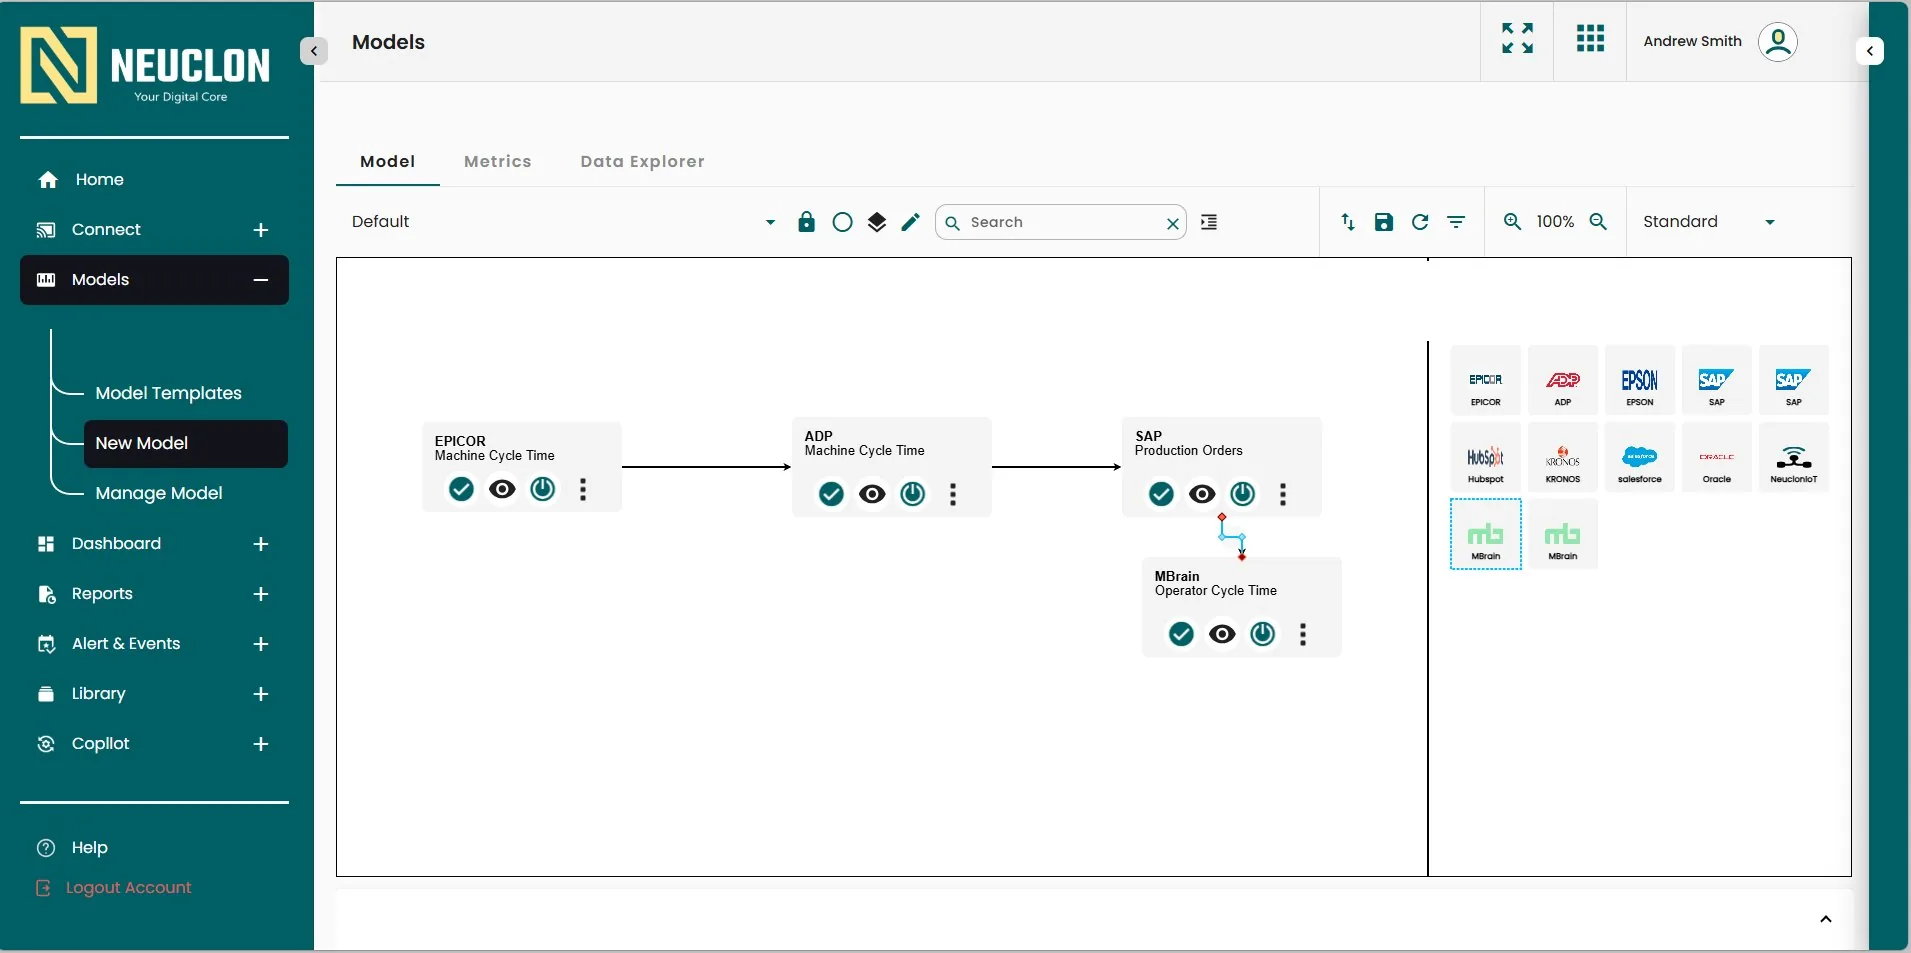The height and width of the screenshot is (953, 1911).
Task: Toggle MBrain node power button
Action: 1263,634
